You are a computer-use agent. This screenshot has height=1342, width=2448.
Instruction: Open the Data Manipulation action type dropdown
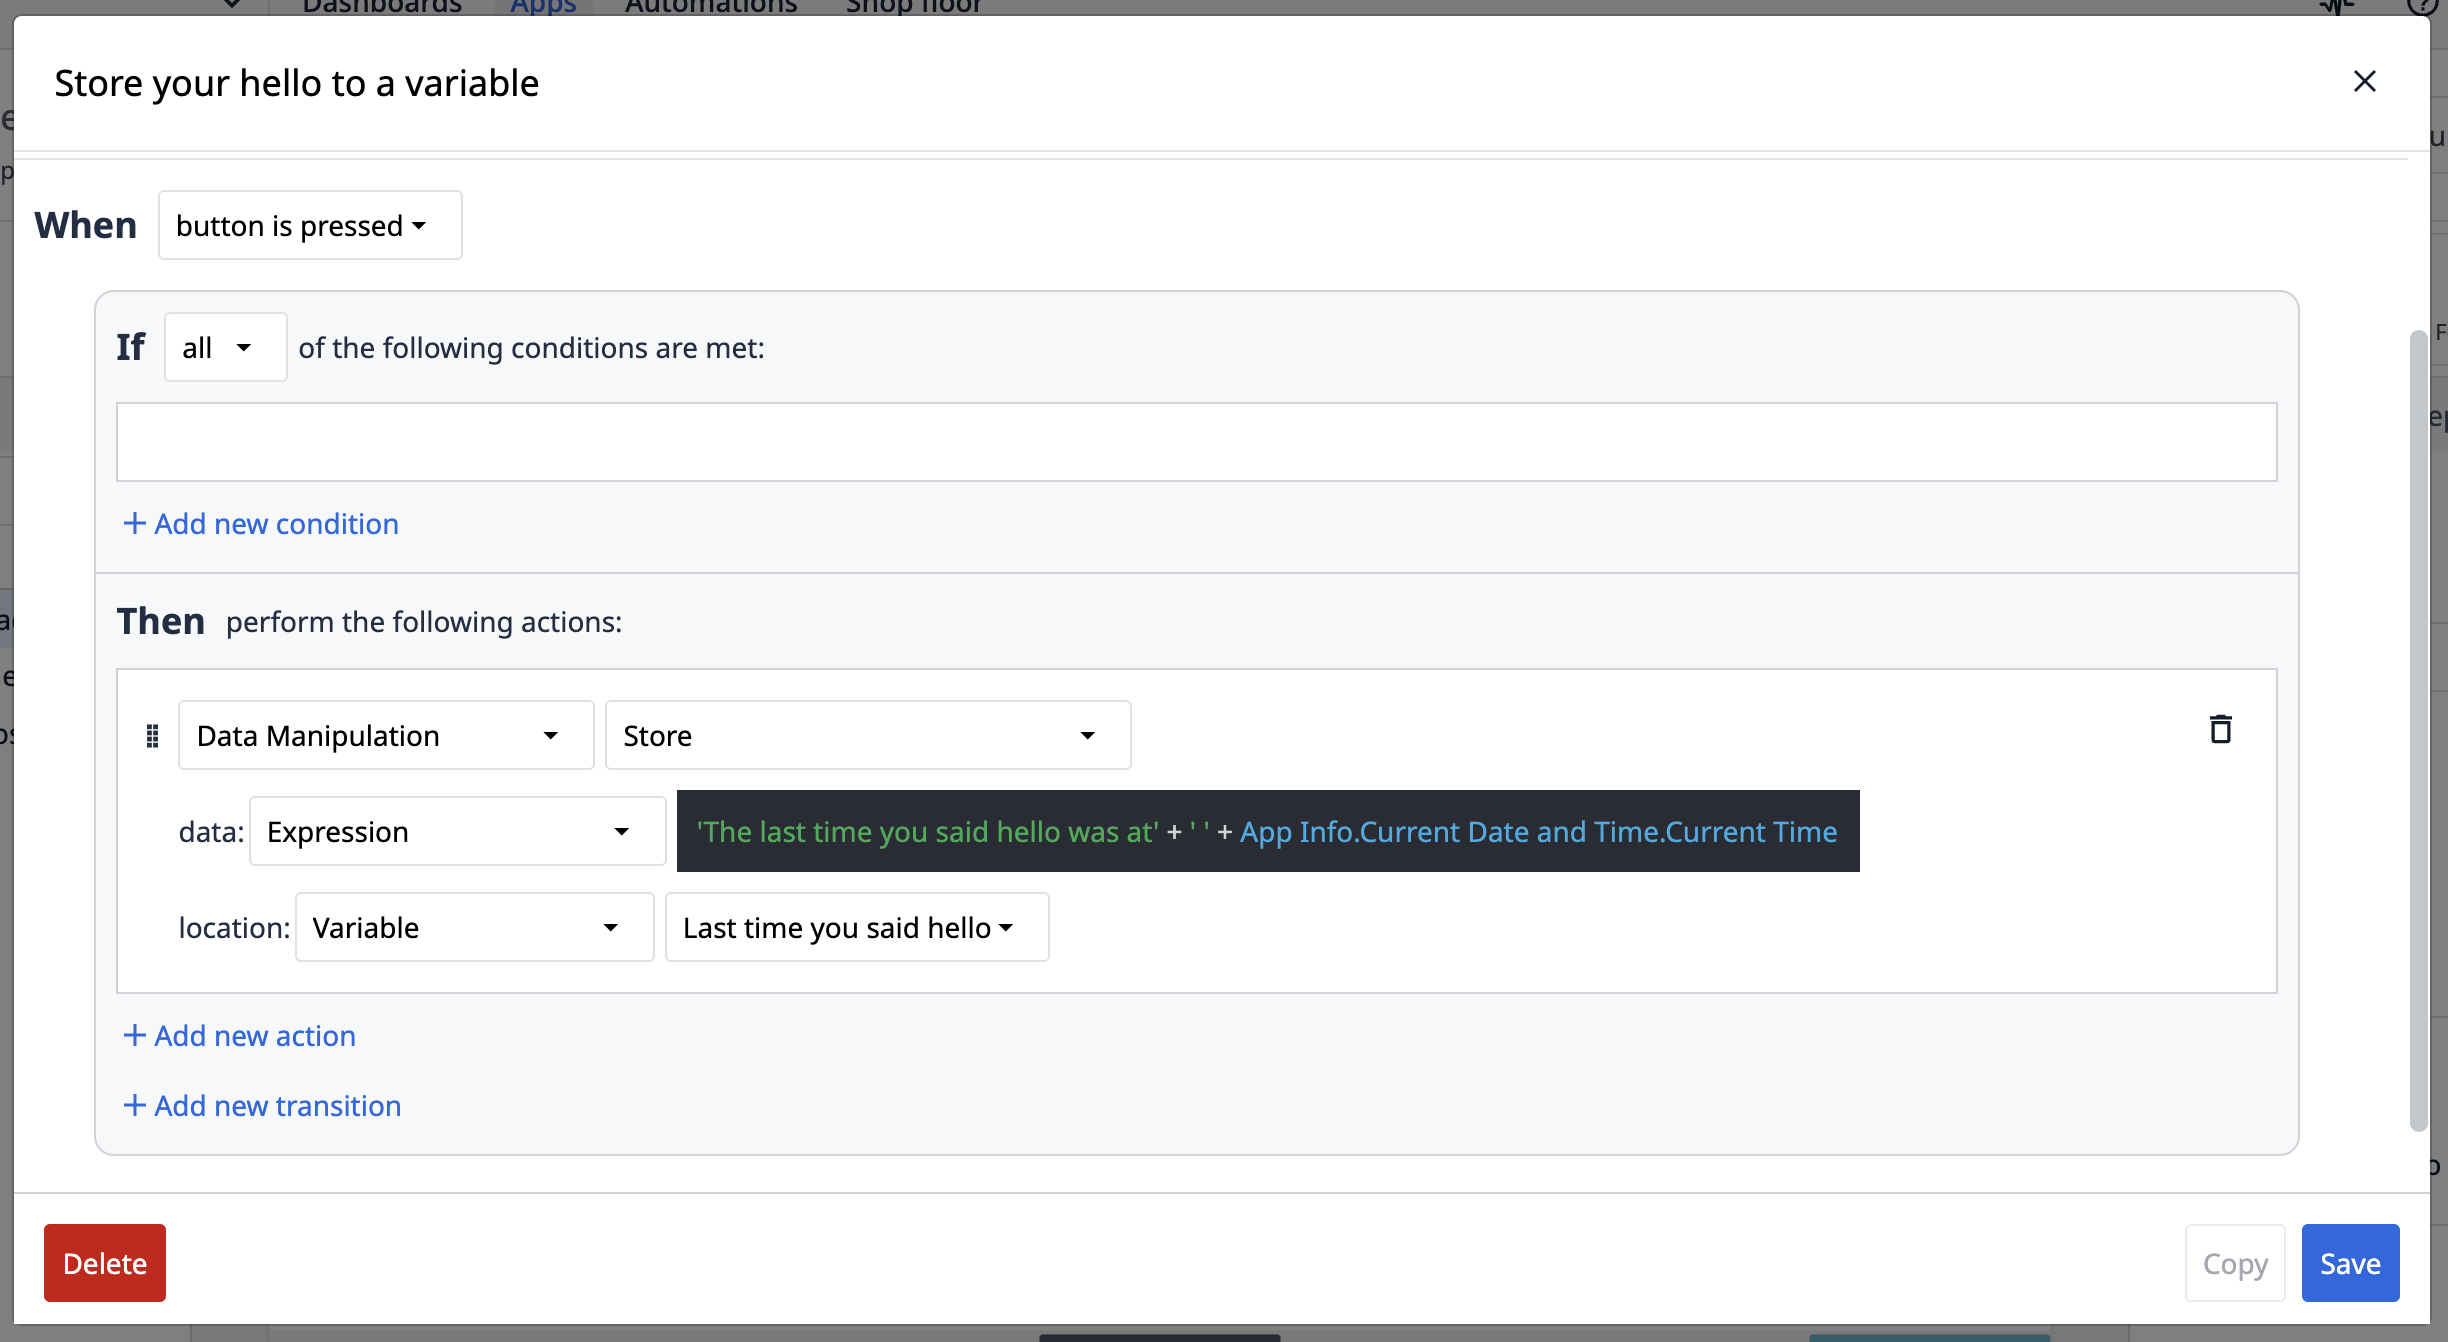tap(385, 735)
